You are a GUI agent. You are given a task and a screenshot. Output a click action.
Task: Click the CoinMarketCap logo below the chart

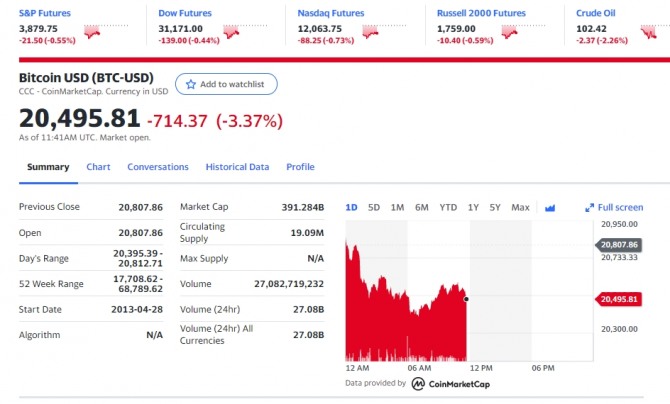pyautogui.click(x=451, y=383)
